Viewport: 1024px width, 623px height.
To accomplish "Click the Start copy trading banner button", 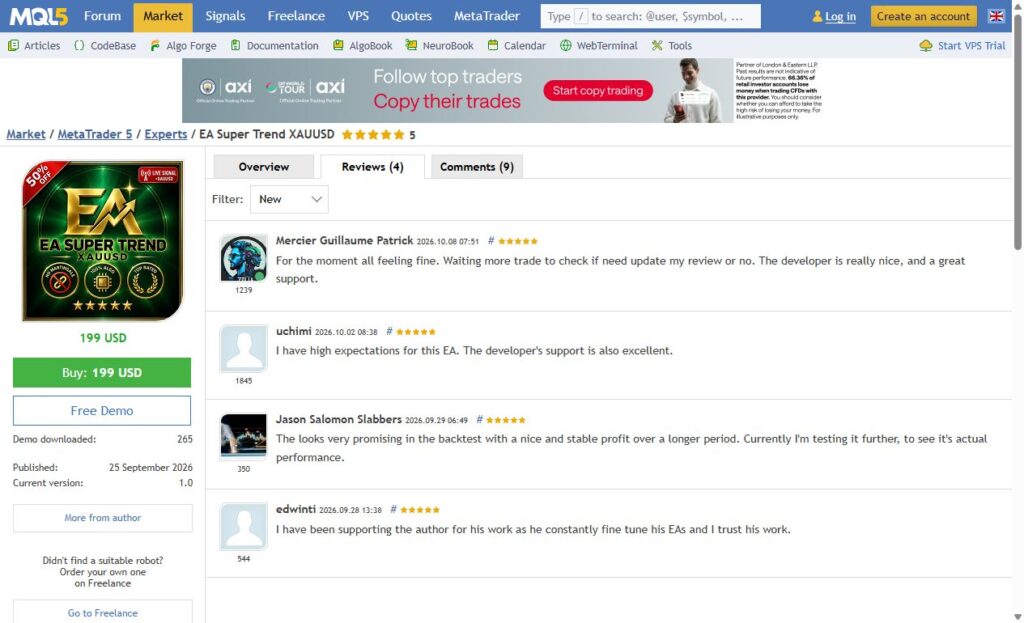I will 598,91.
